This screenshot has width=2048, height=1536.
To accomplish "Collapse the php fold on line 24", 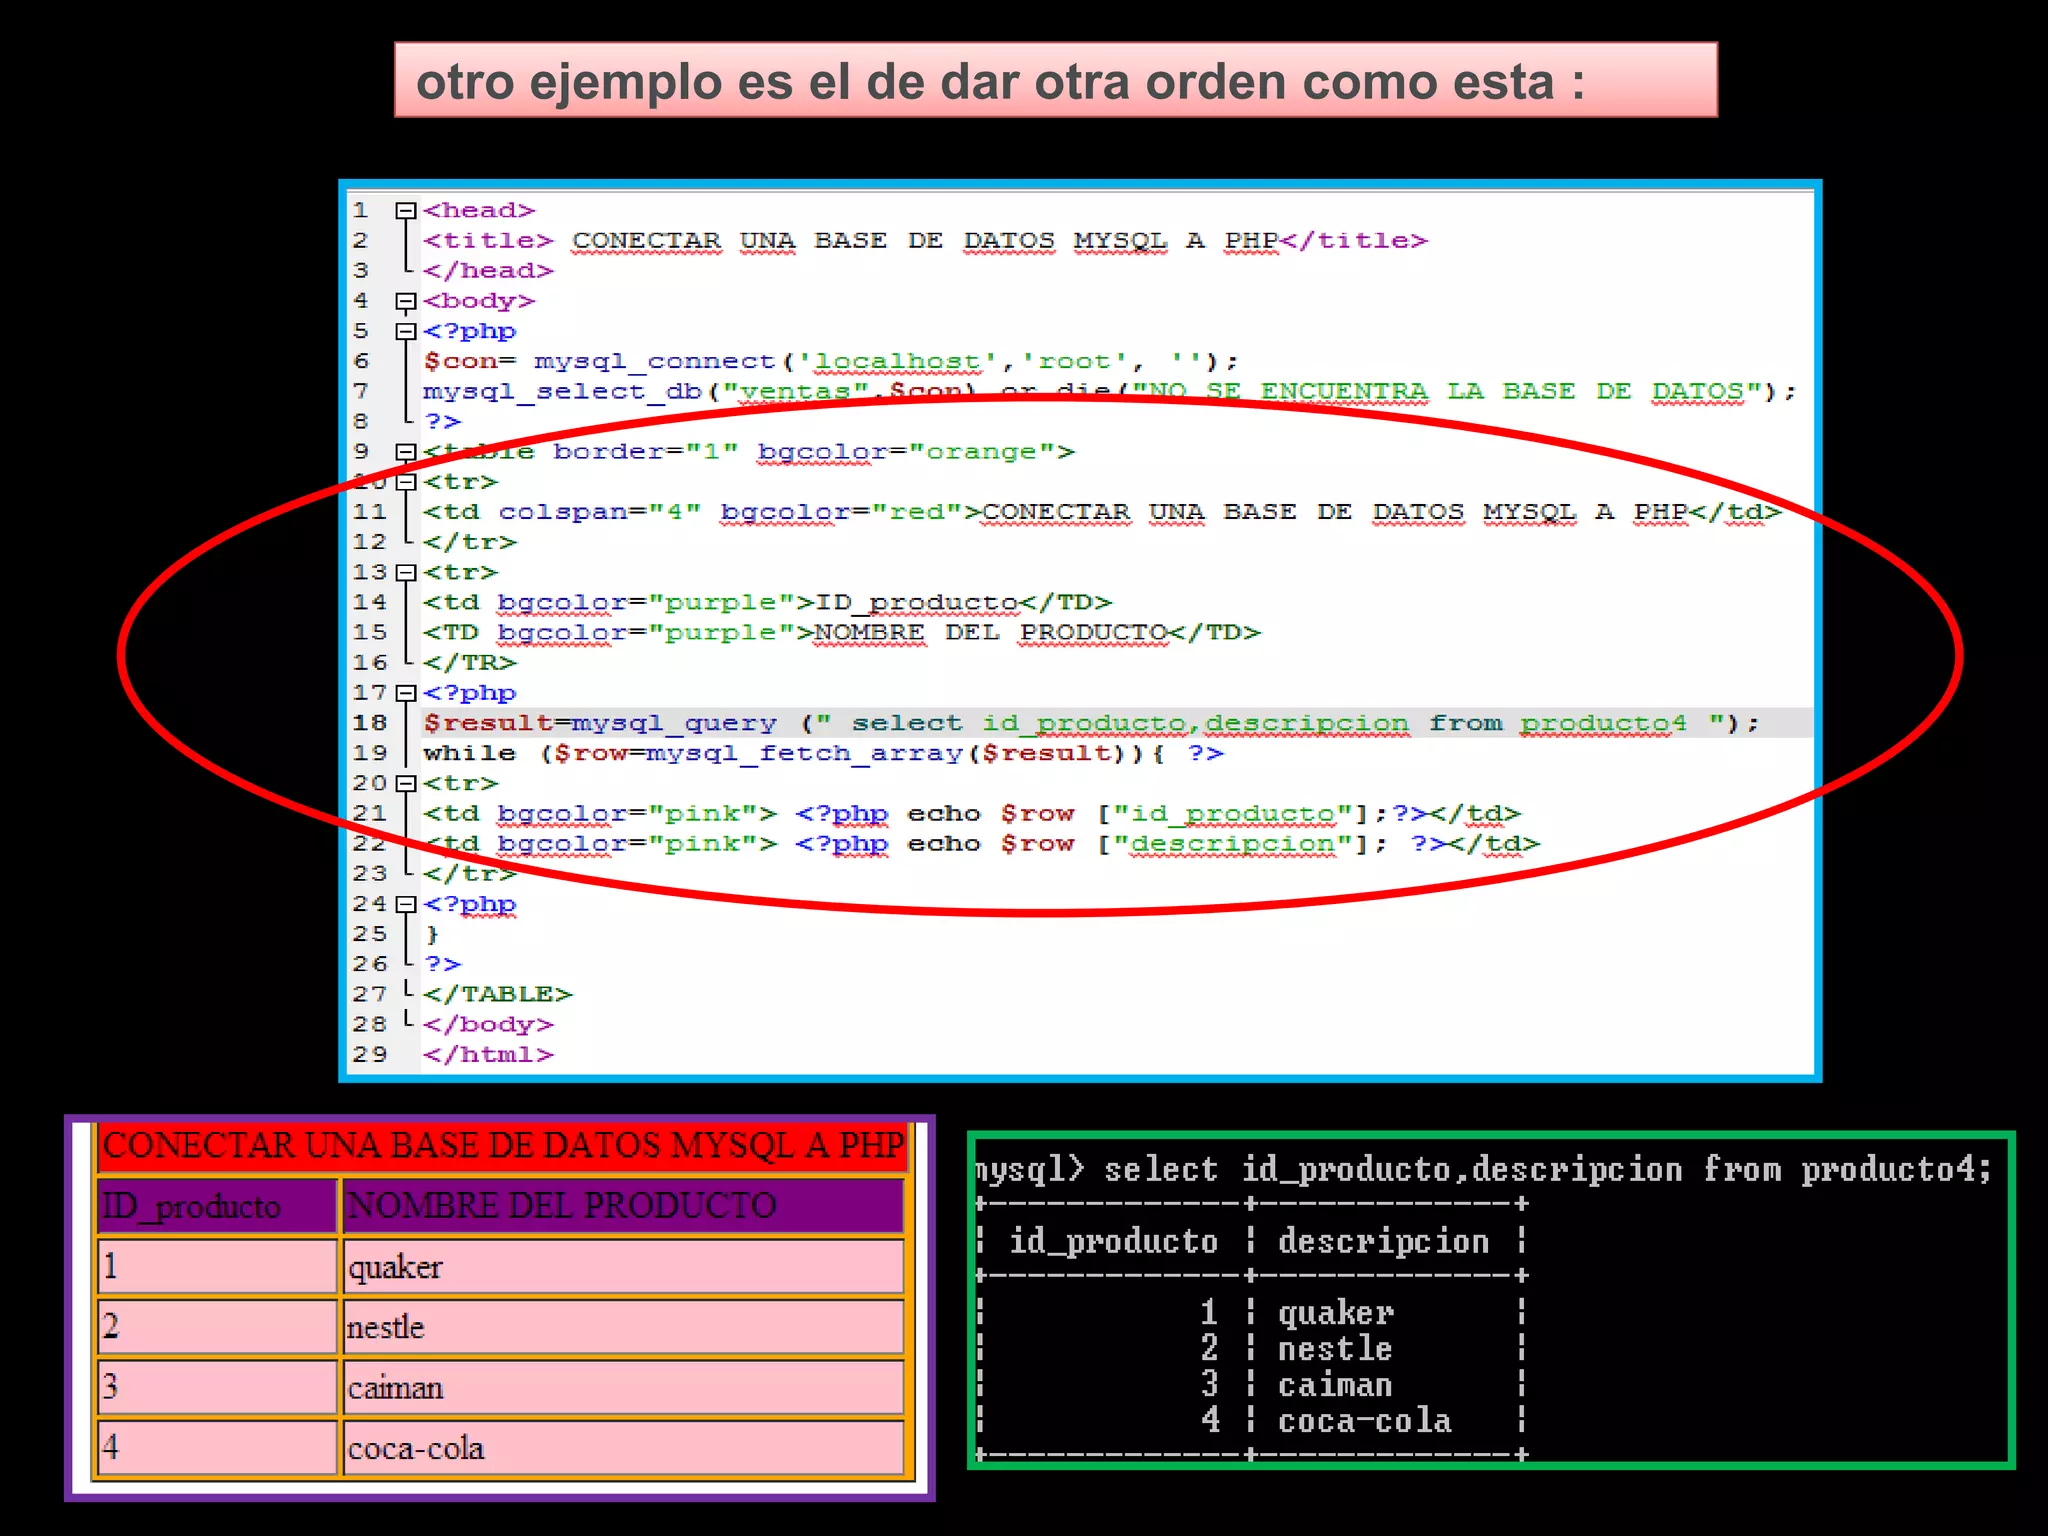I will [x=405, y=904].
